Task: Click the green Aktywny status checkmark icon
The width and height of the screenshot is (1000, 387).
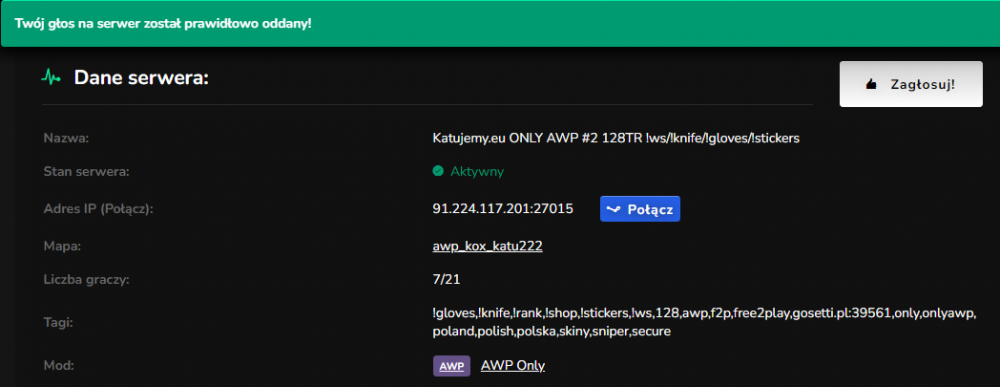Action: point(438,171)
